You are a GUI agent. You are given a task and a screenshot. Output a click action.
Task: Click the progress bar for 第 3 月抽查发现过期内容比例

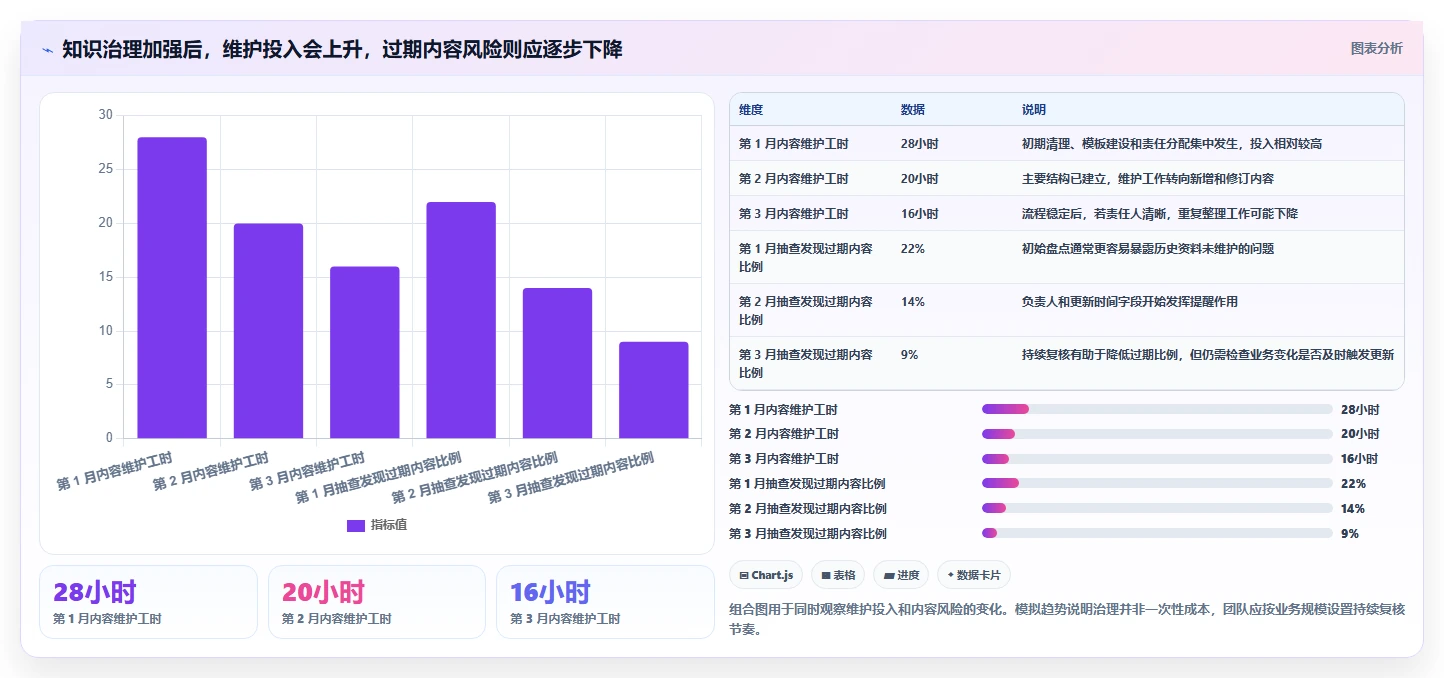[1157, 533]
